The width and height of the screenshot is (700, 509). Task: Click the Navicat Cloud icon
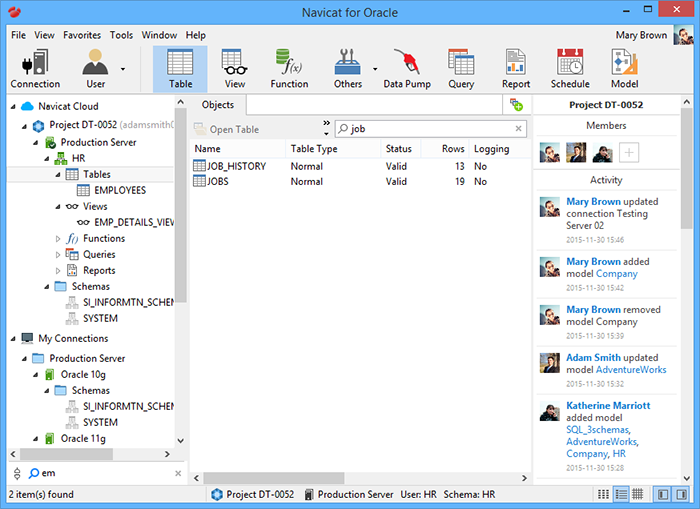click(28, 106)
